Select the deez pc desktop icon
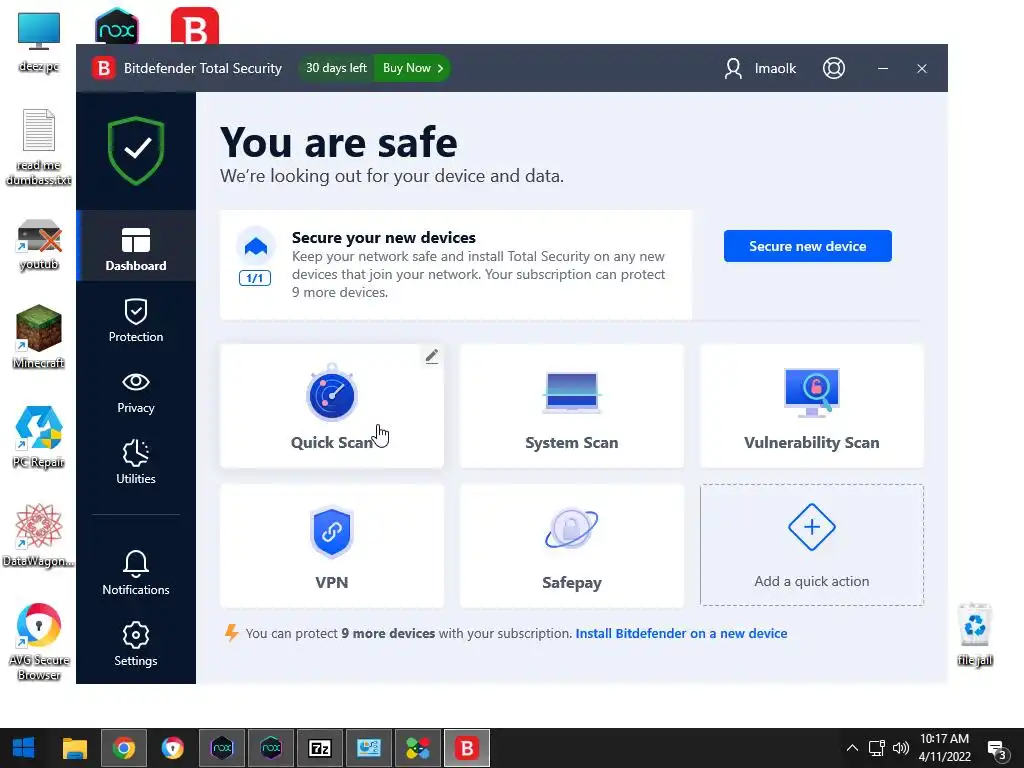Image resolution: width=1024 pixels, height=768 pixels. [x=39, y=41]
